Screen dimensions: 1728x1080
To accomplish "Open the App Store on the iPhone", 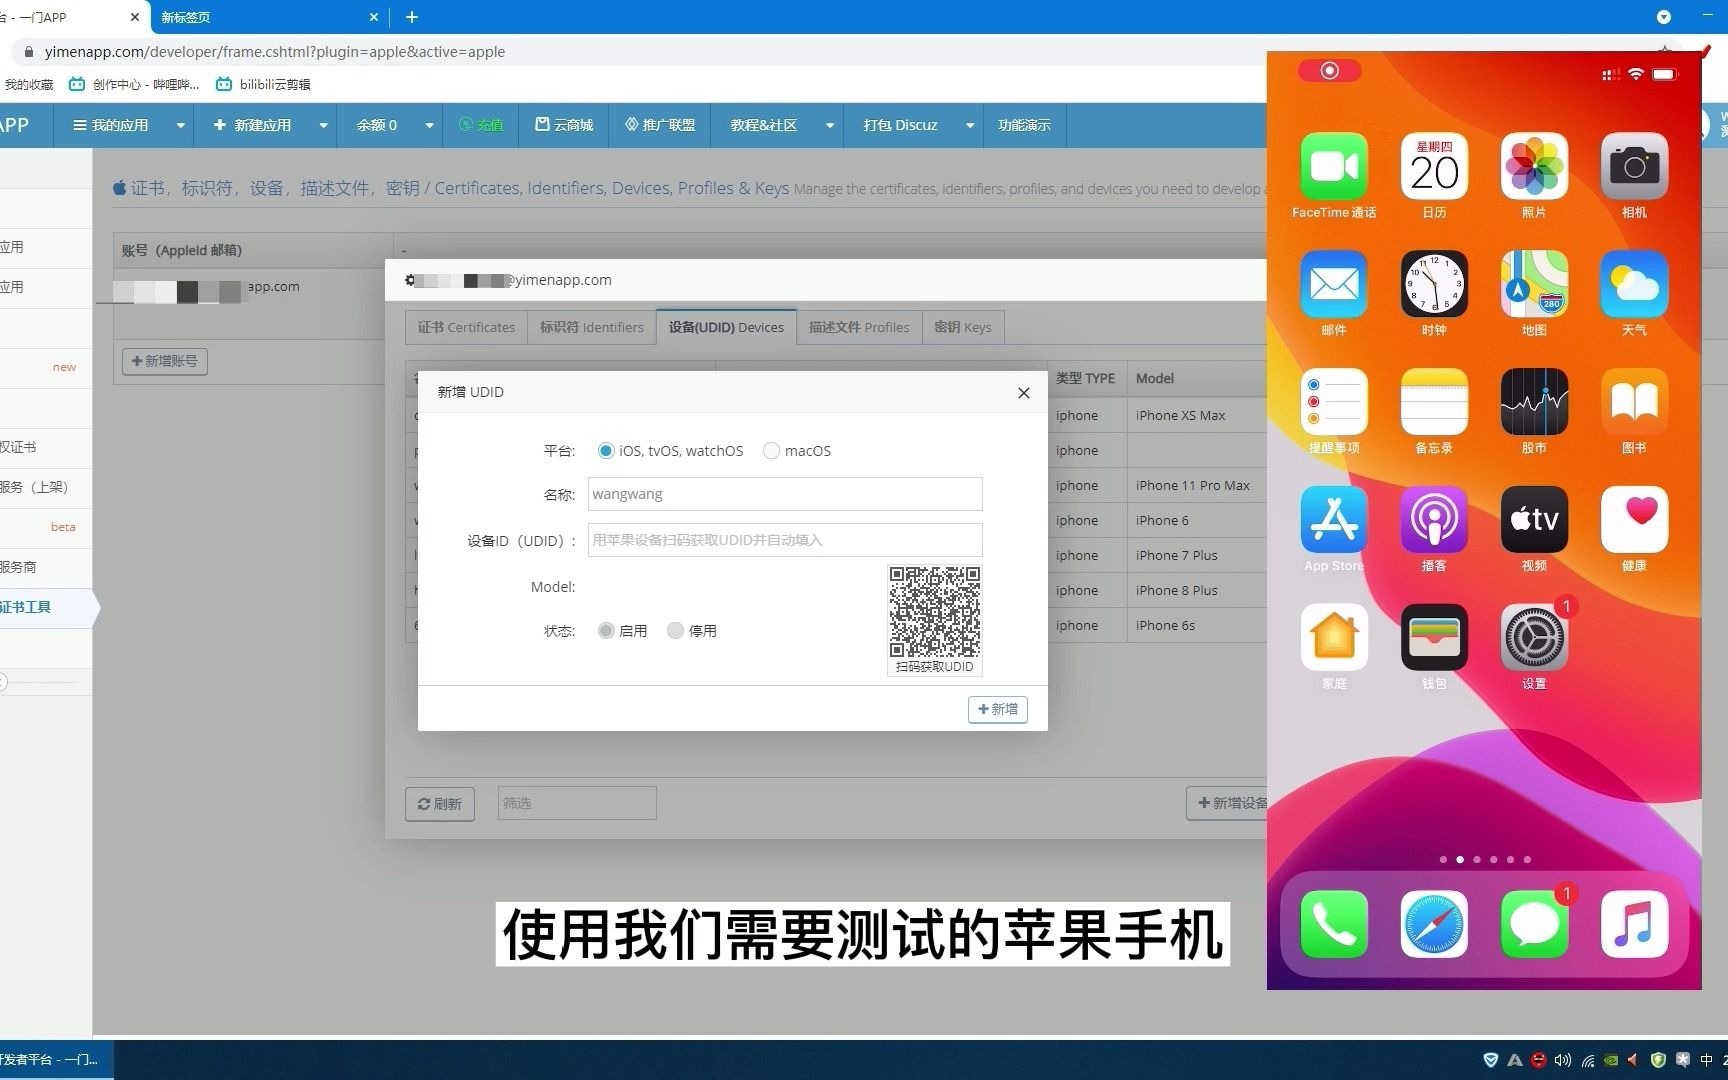I will coord(1333,520).
